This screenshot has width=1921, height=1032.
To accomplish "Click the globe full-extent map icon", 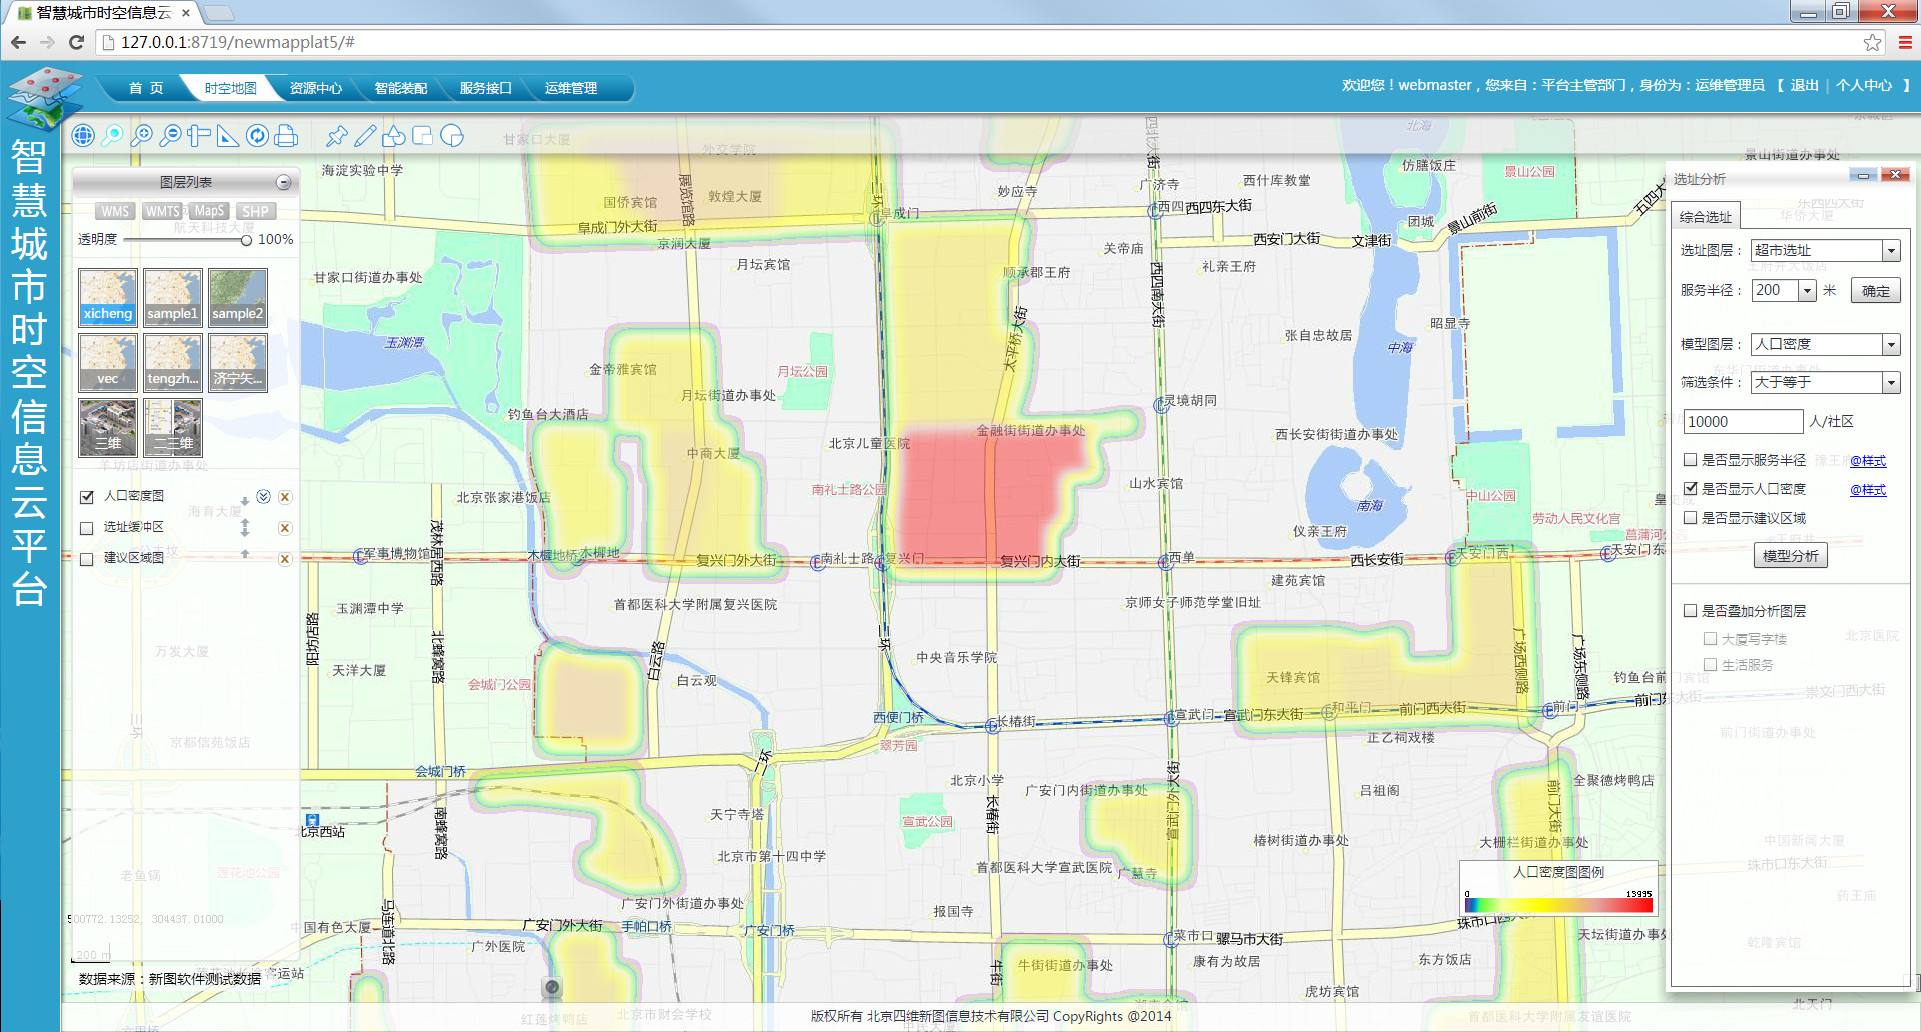I will (83, 136).
